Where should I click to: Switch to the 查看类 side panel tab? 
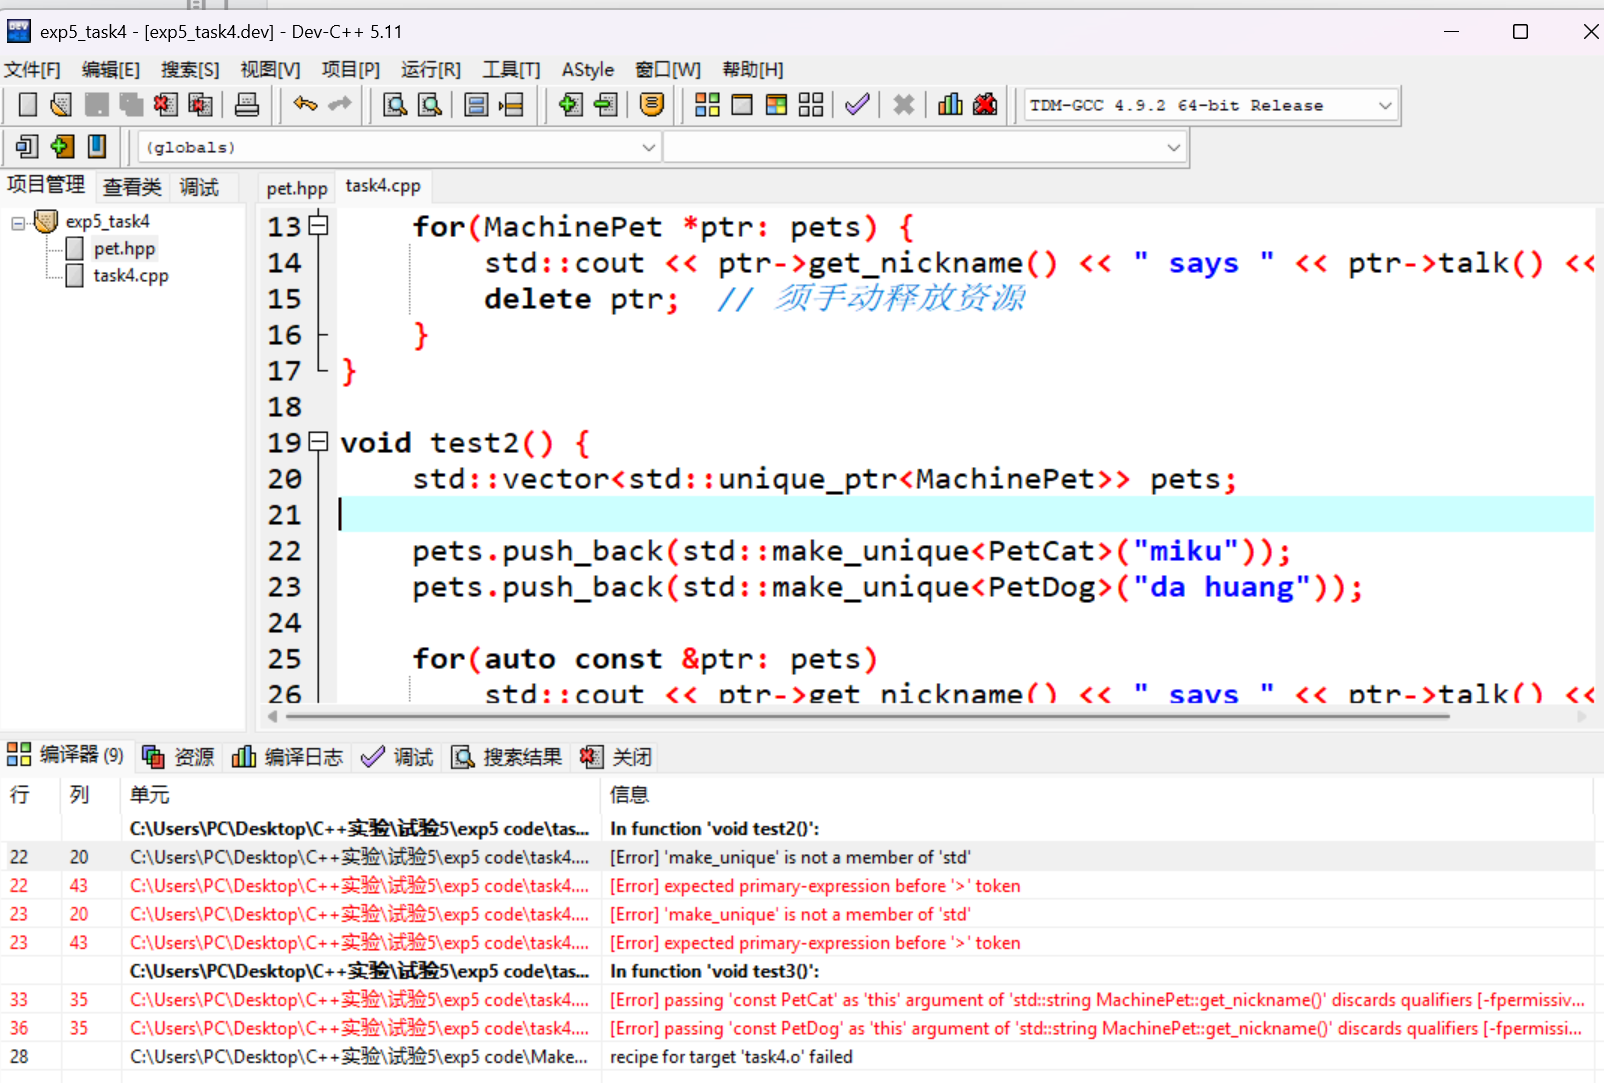click(x=132, y=187)
